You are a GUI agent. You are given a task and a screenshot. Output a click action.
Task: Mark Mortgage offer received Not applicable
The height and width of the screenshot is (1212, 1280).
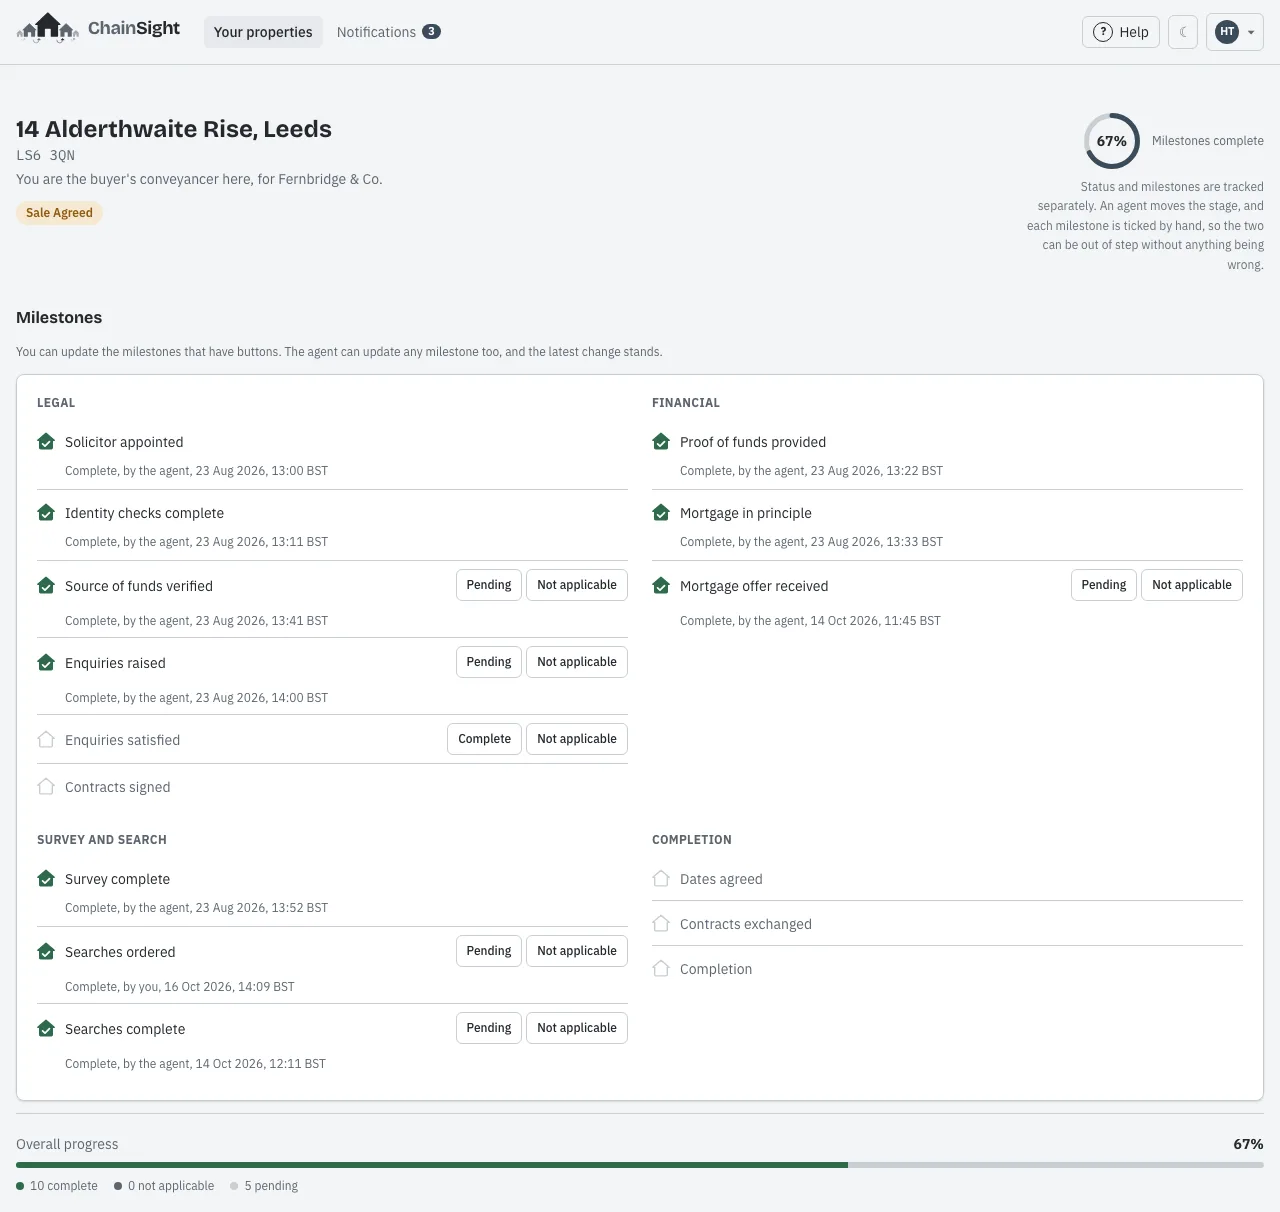(1192, 585)
